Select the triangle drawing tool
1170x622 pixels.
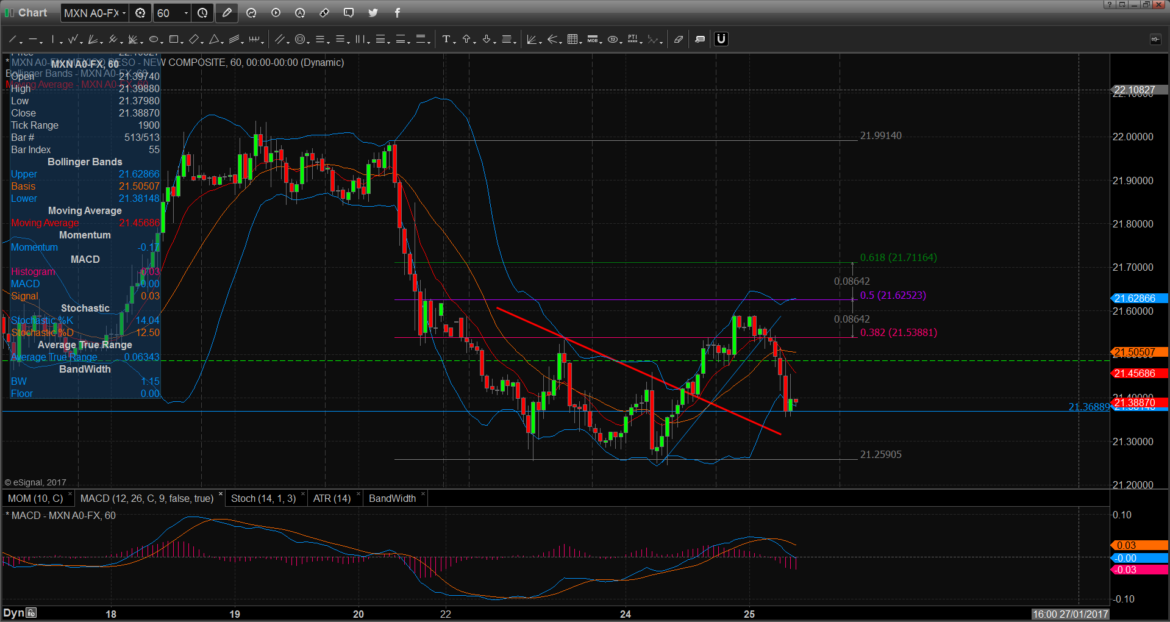click(213, 39)
